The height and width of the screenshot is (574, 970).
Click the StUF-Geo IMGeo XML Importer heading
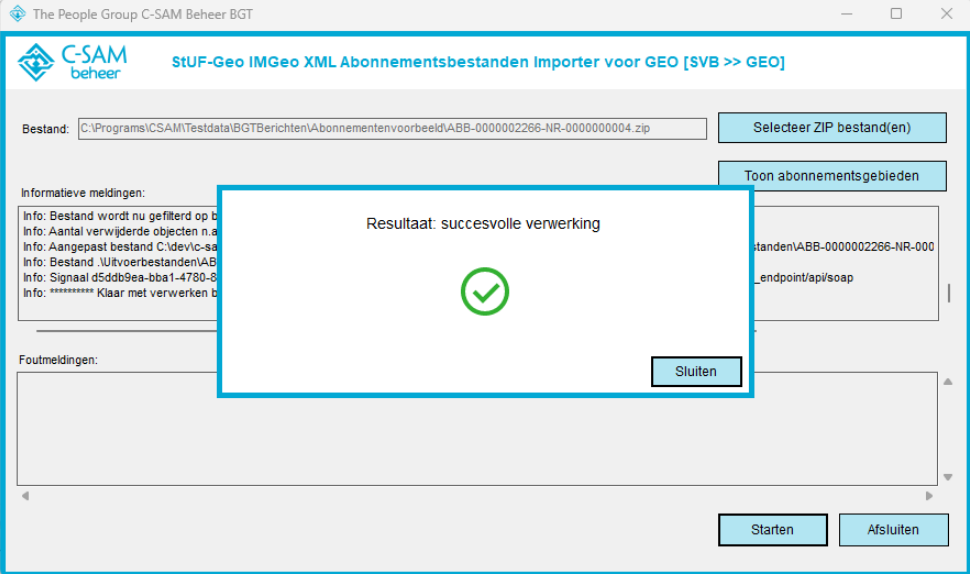click(x=478, y=62)
